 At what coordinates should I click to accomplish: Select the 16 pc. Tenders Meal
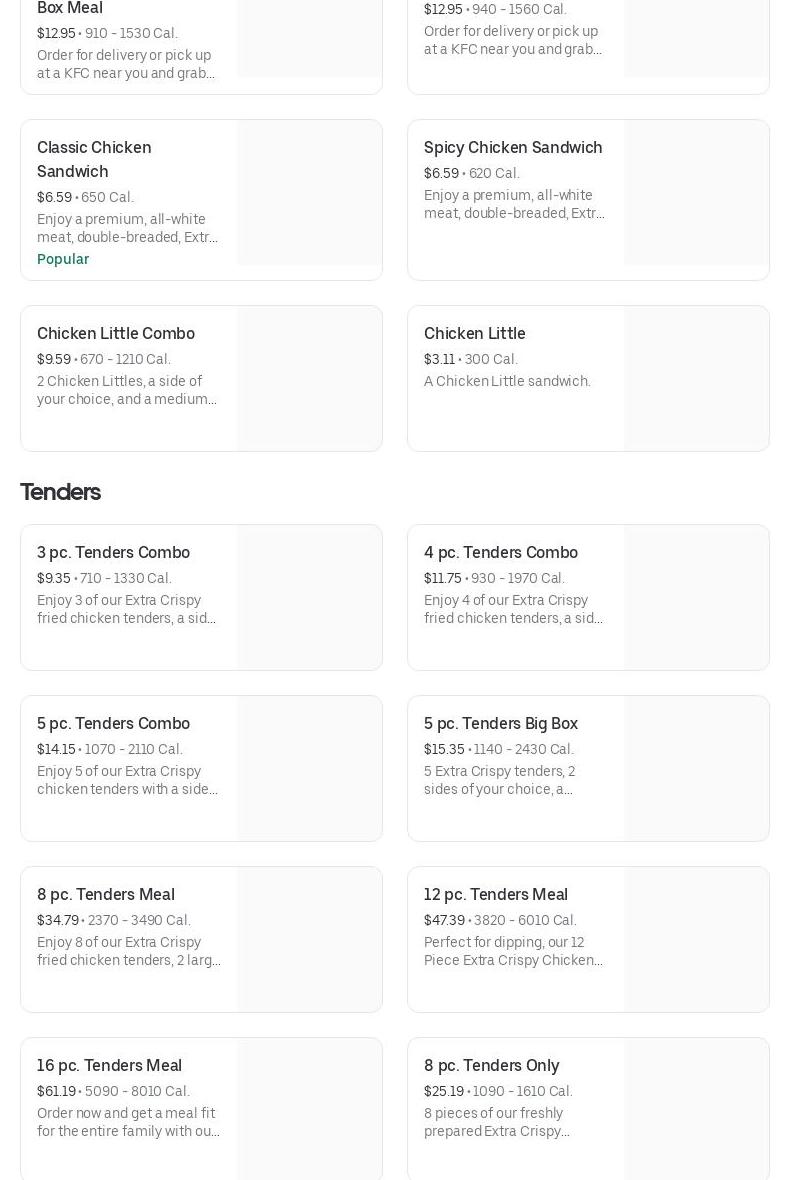109,1066
